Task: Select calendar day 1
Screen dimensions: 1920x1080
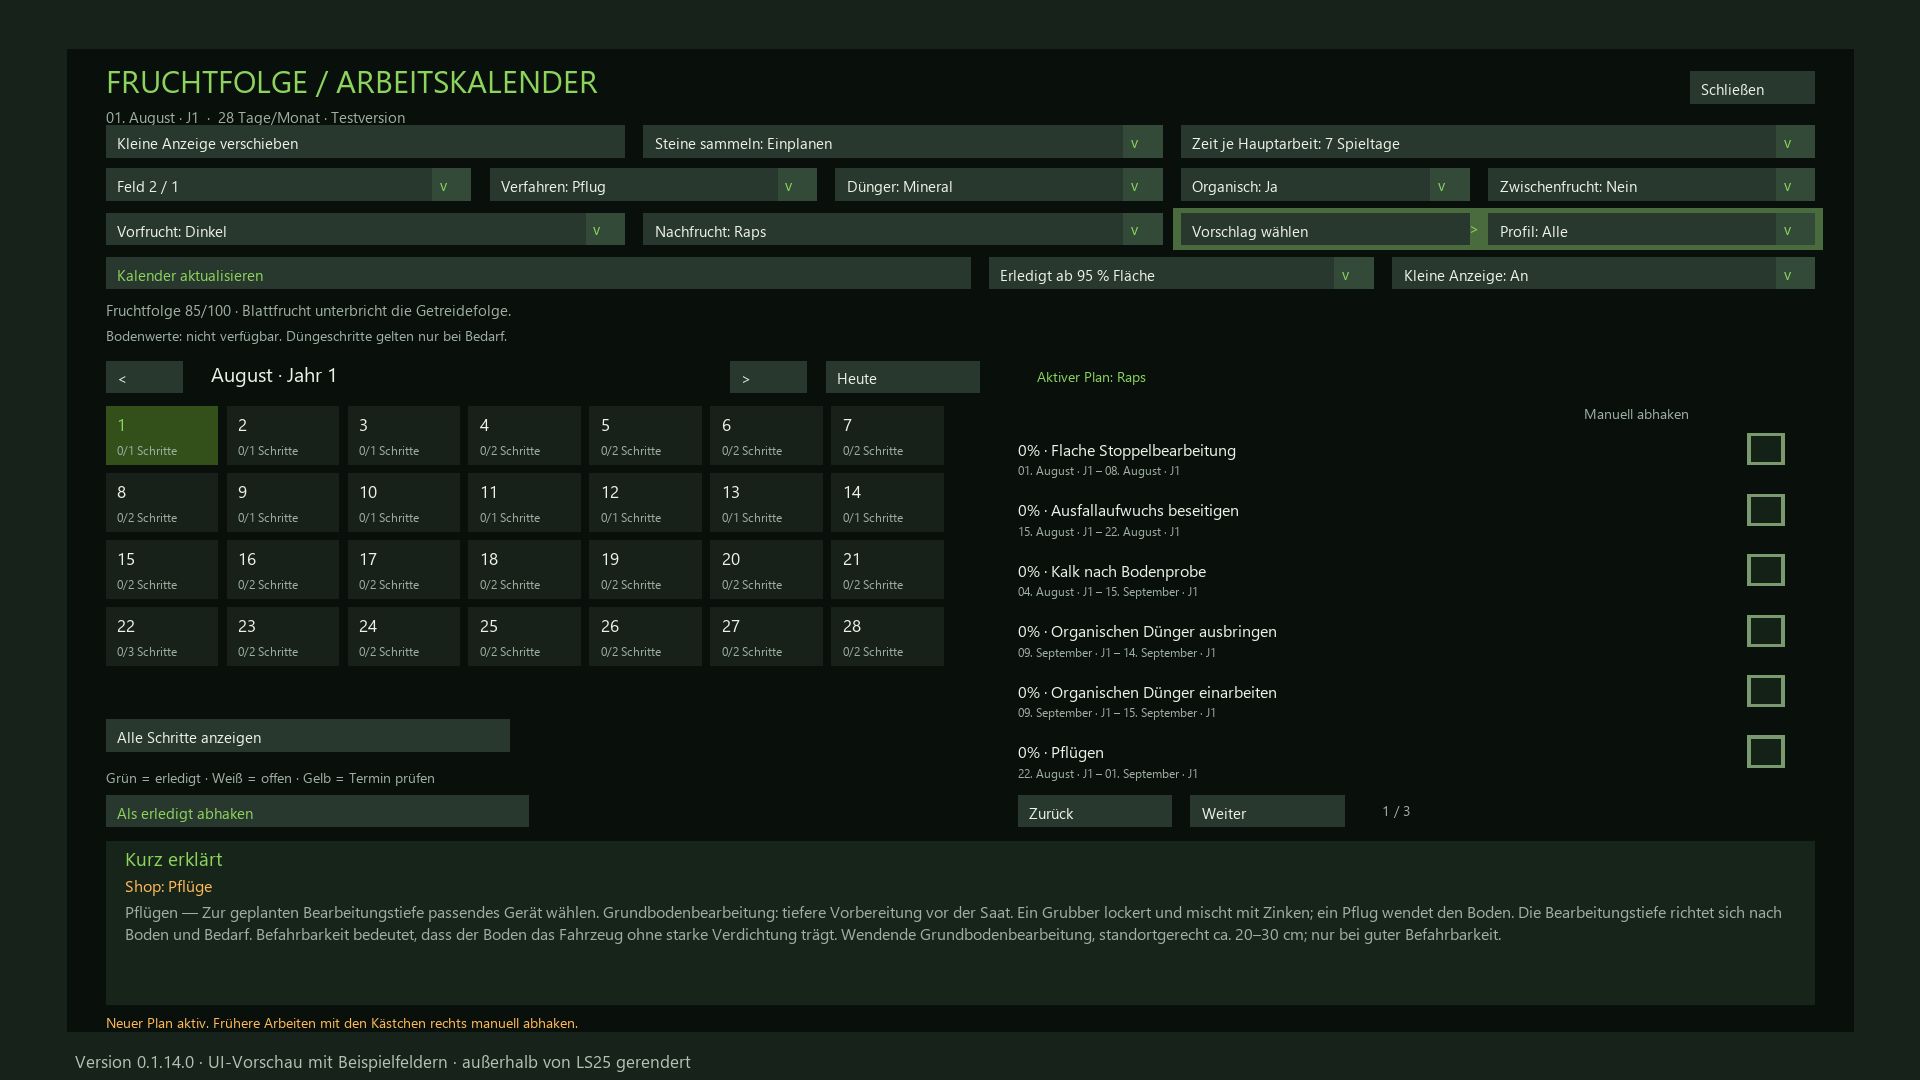Action: click(162, 435)
